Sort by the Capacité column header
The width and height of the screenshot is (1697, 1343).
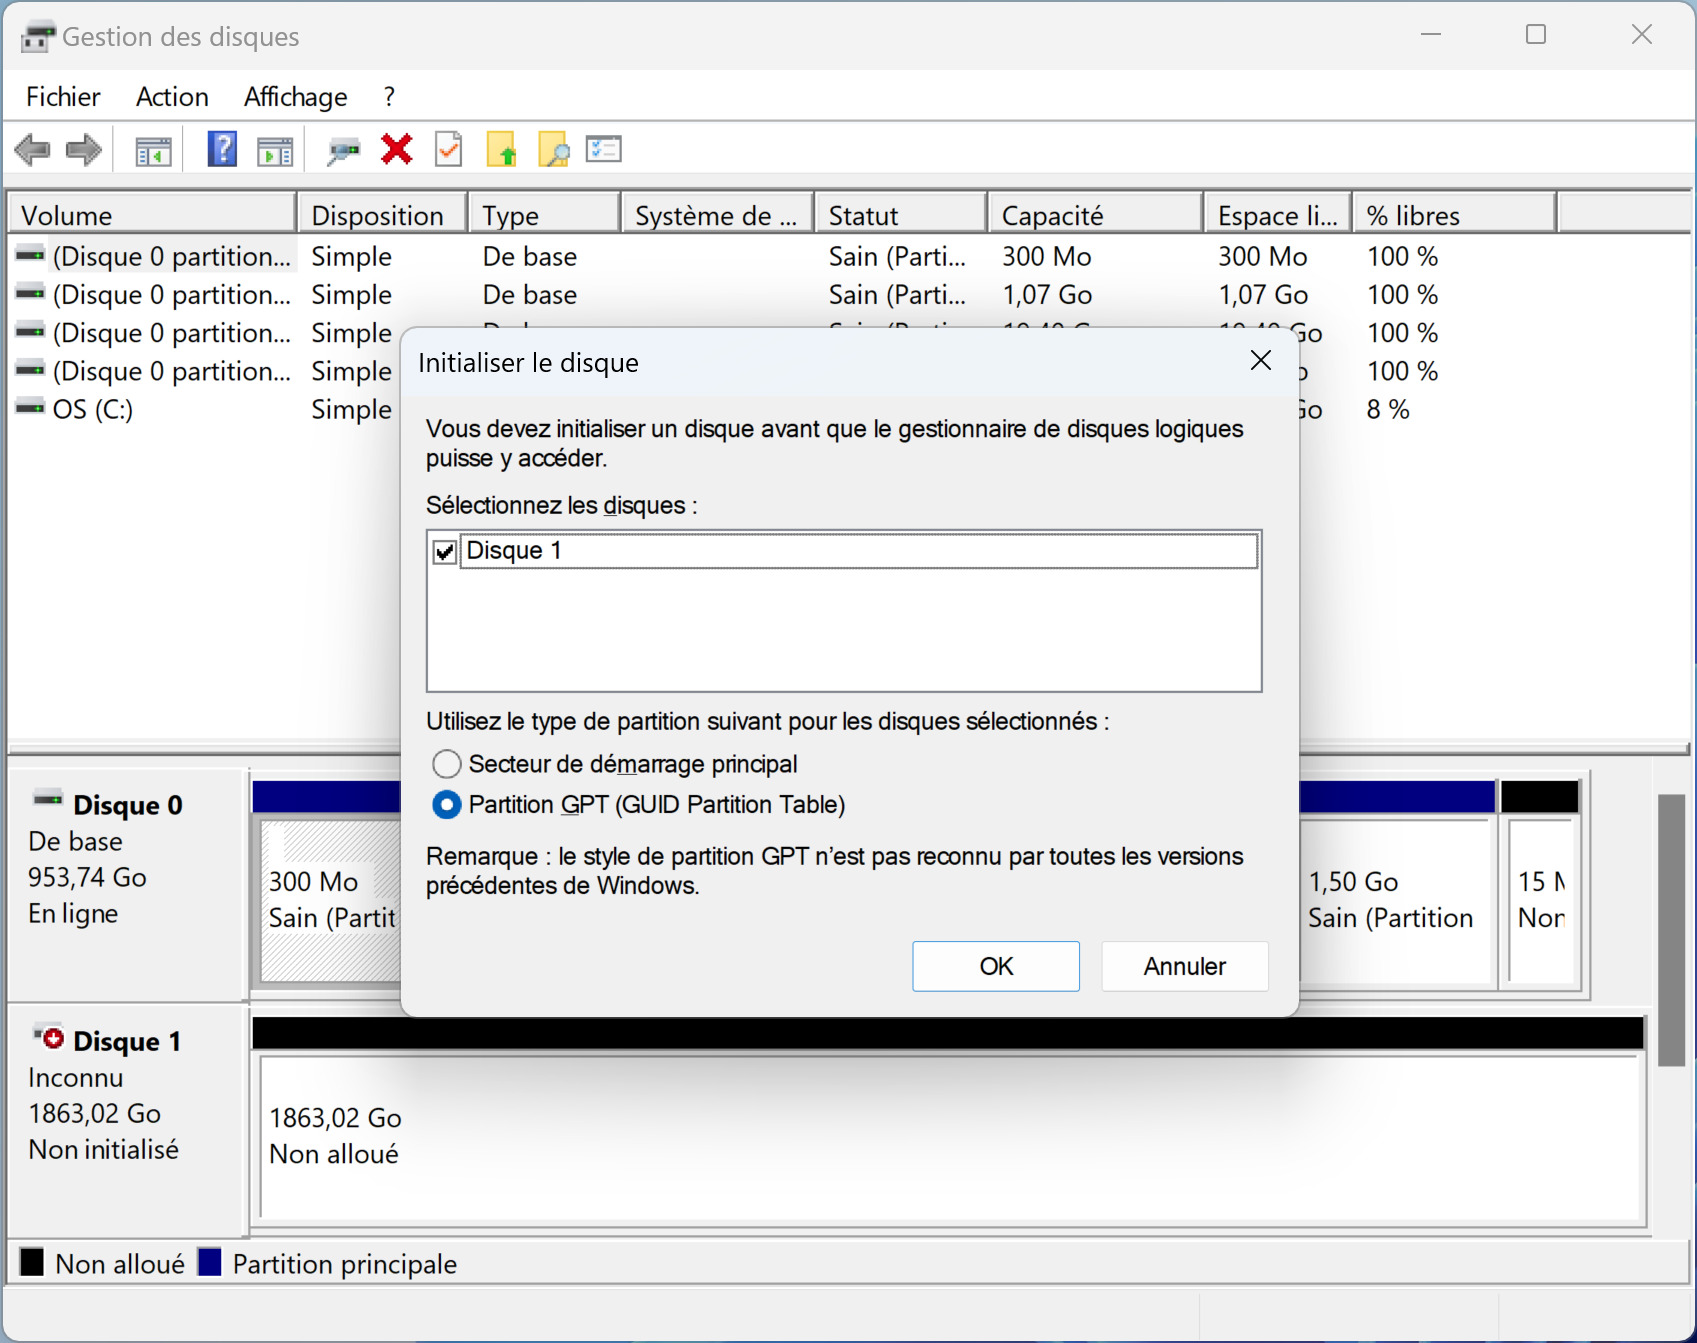pos(1097,215)
